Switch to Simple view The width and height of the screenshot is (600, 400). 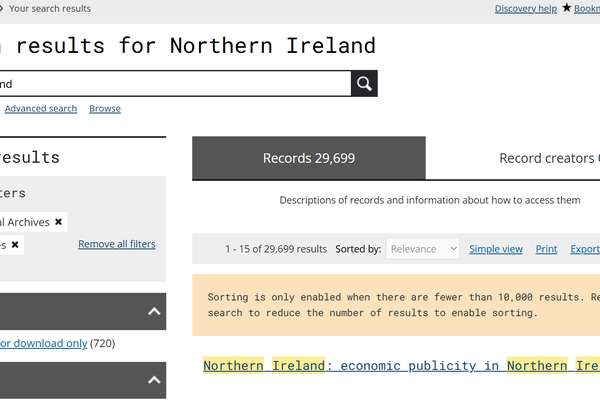point(496,249)
